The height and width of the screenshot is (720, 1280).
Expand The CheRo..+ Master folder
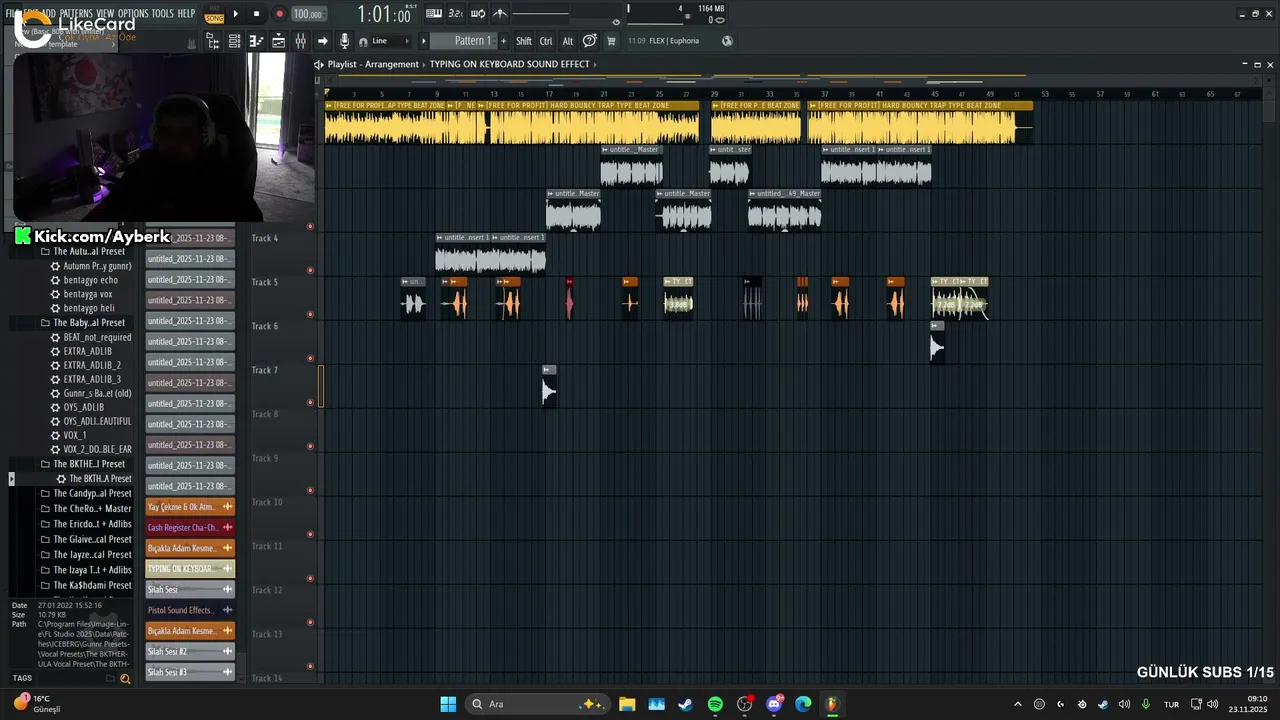[85, 509]
